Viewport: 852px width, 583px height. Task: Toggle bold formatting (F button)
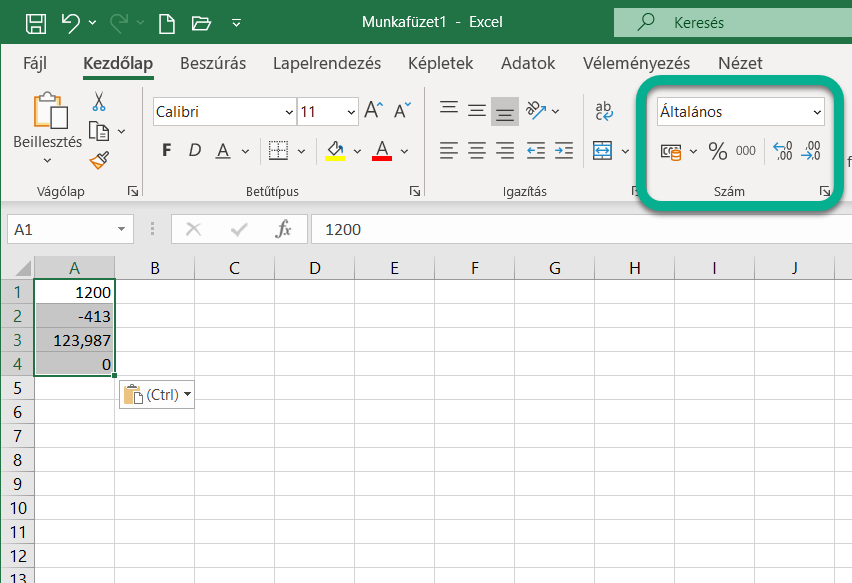click(x=167, y=151)
